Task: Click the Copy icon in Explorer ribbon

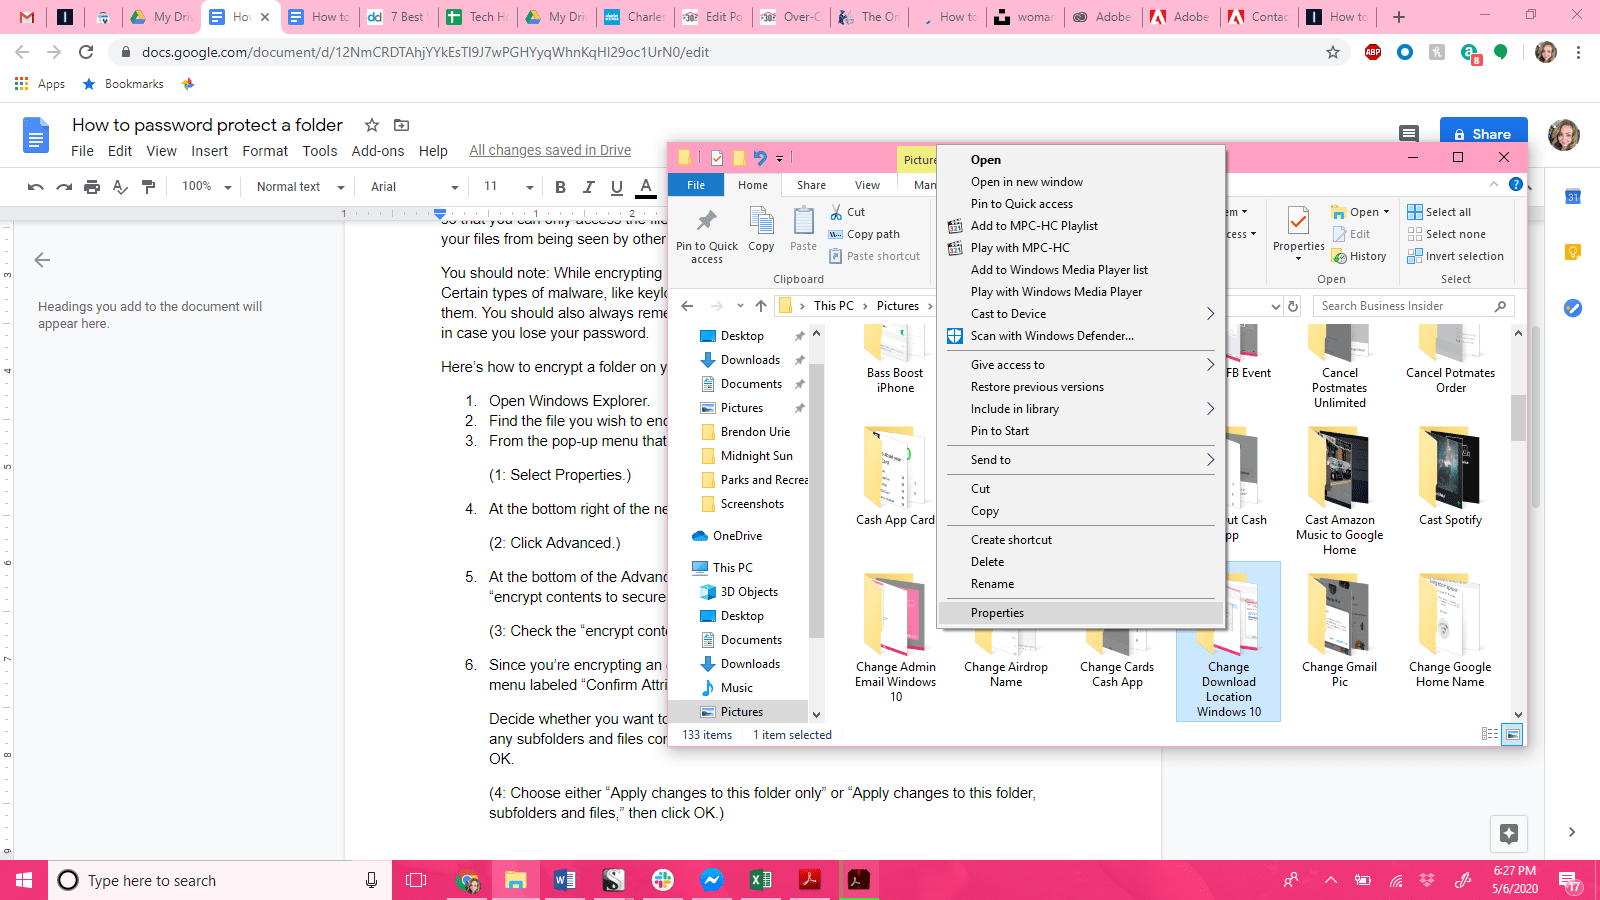Action: (x=761, y=229)
